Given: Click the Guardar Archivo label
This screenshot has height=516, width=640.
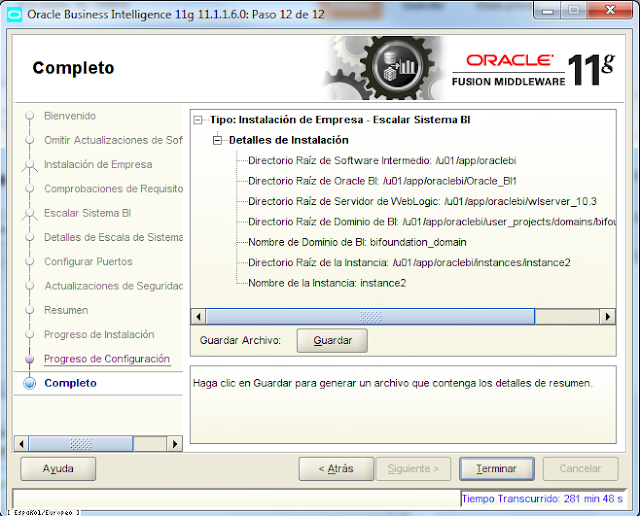Looking at the screenshot, I should pos(240,340).
